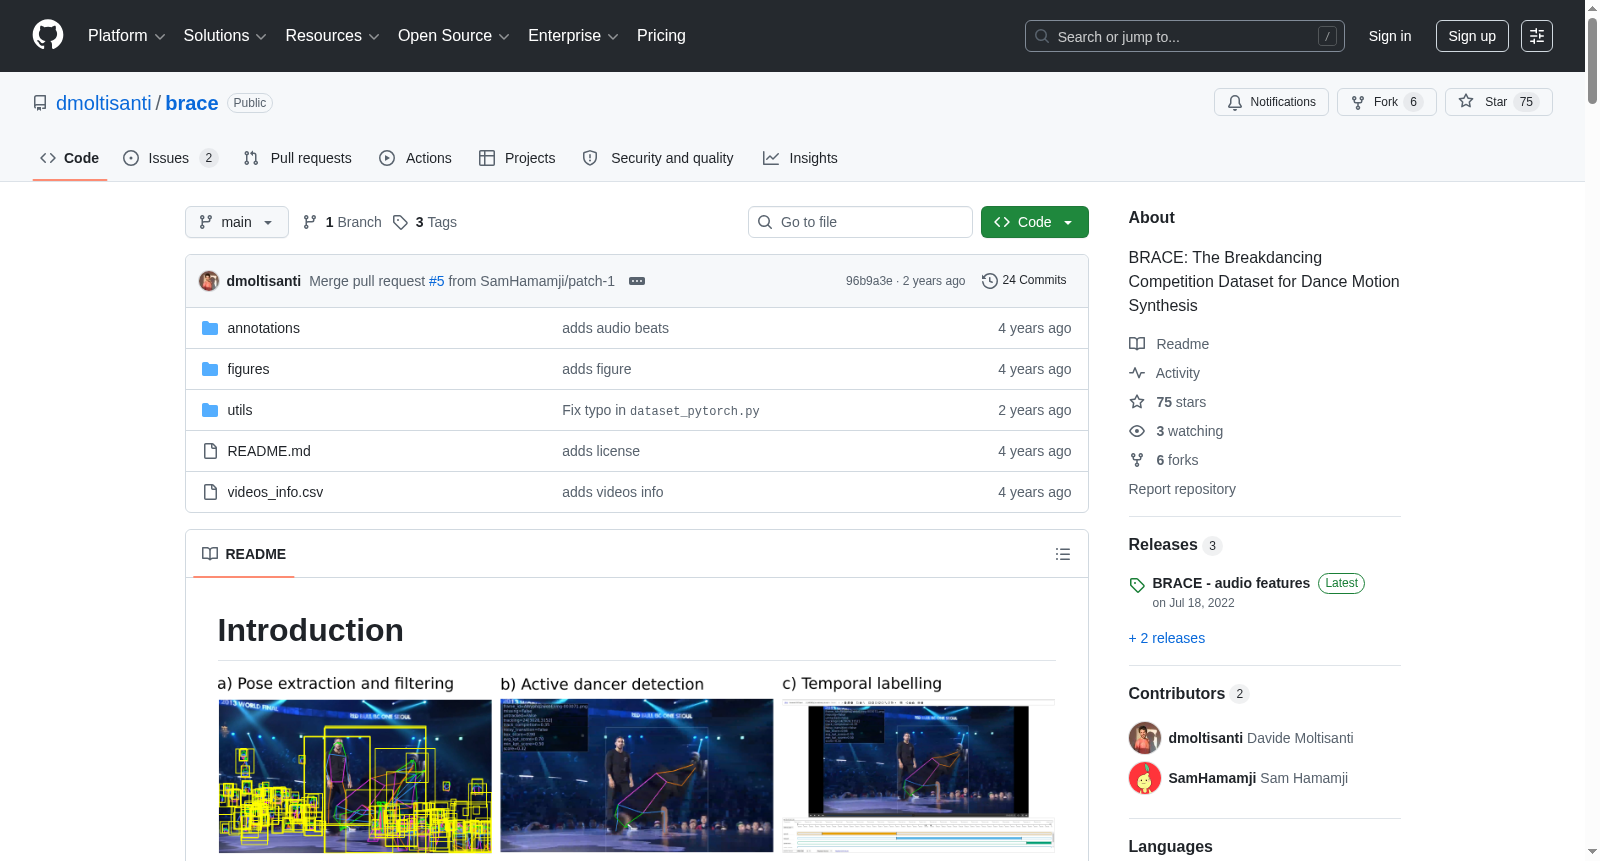Image resolution: width=1600 pixels, height=861 pixels.
Task: Switch to the Projects tab
Action: click(x=517, y=158)
